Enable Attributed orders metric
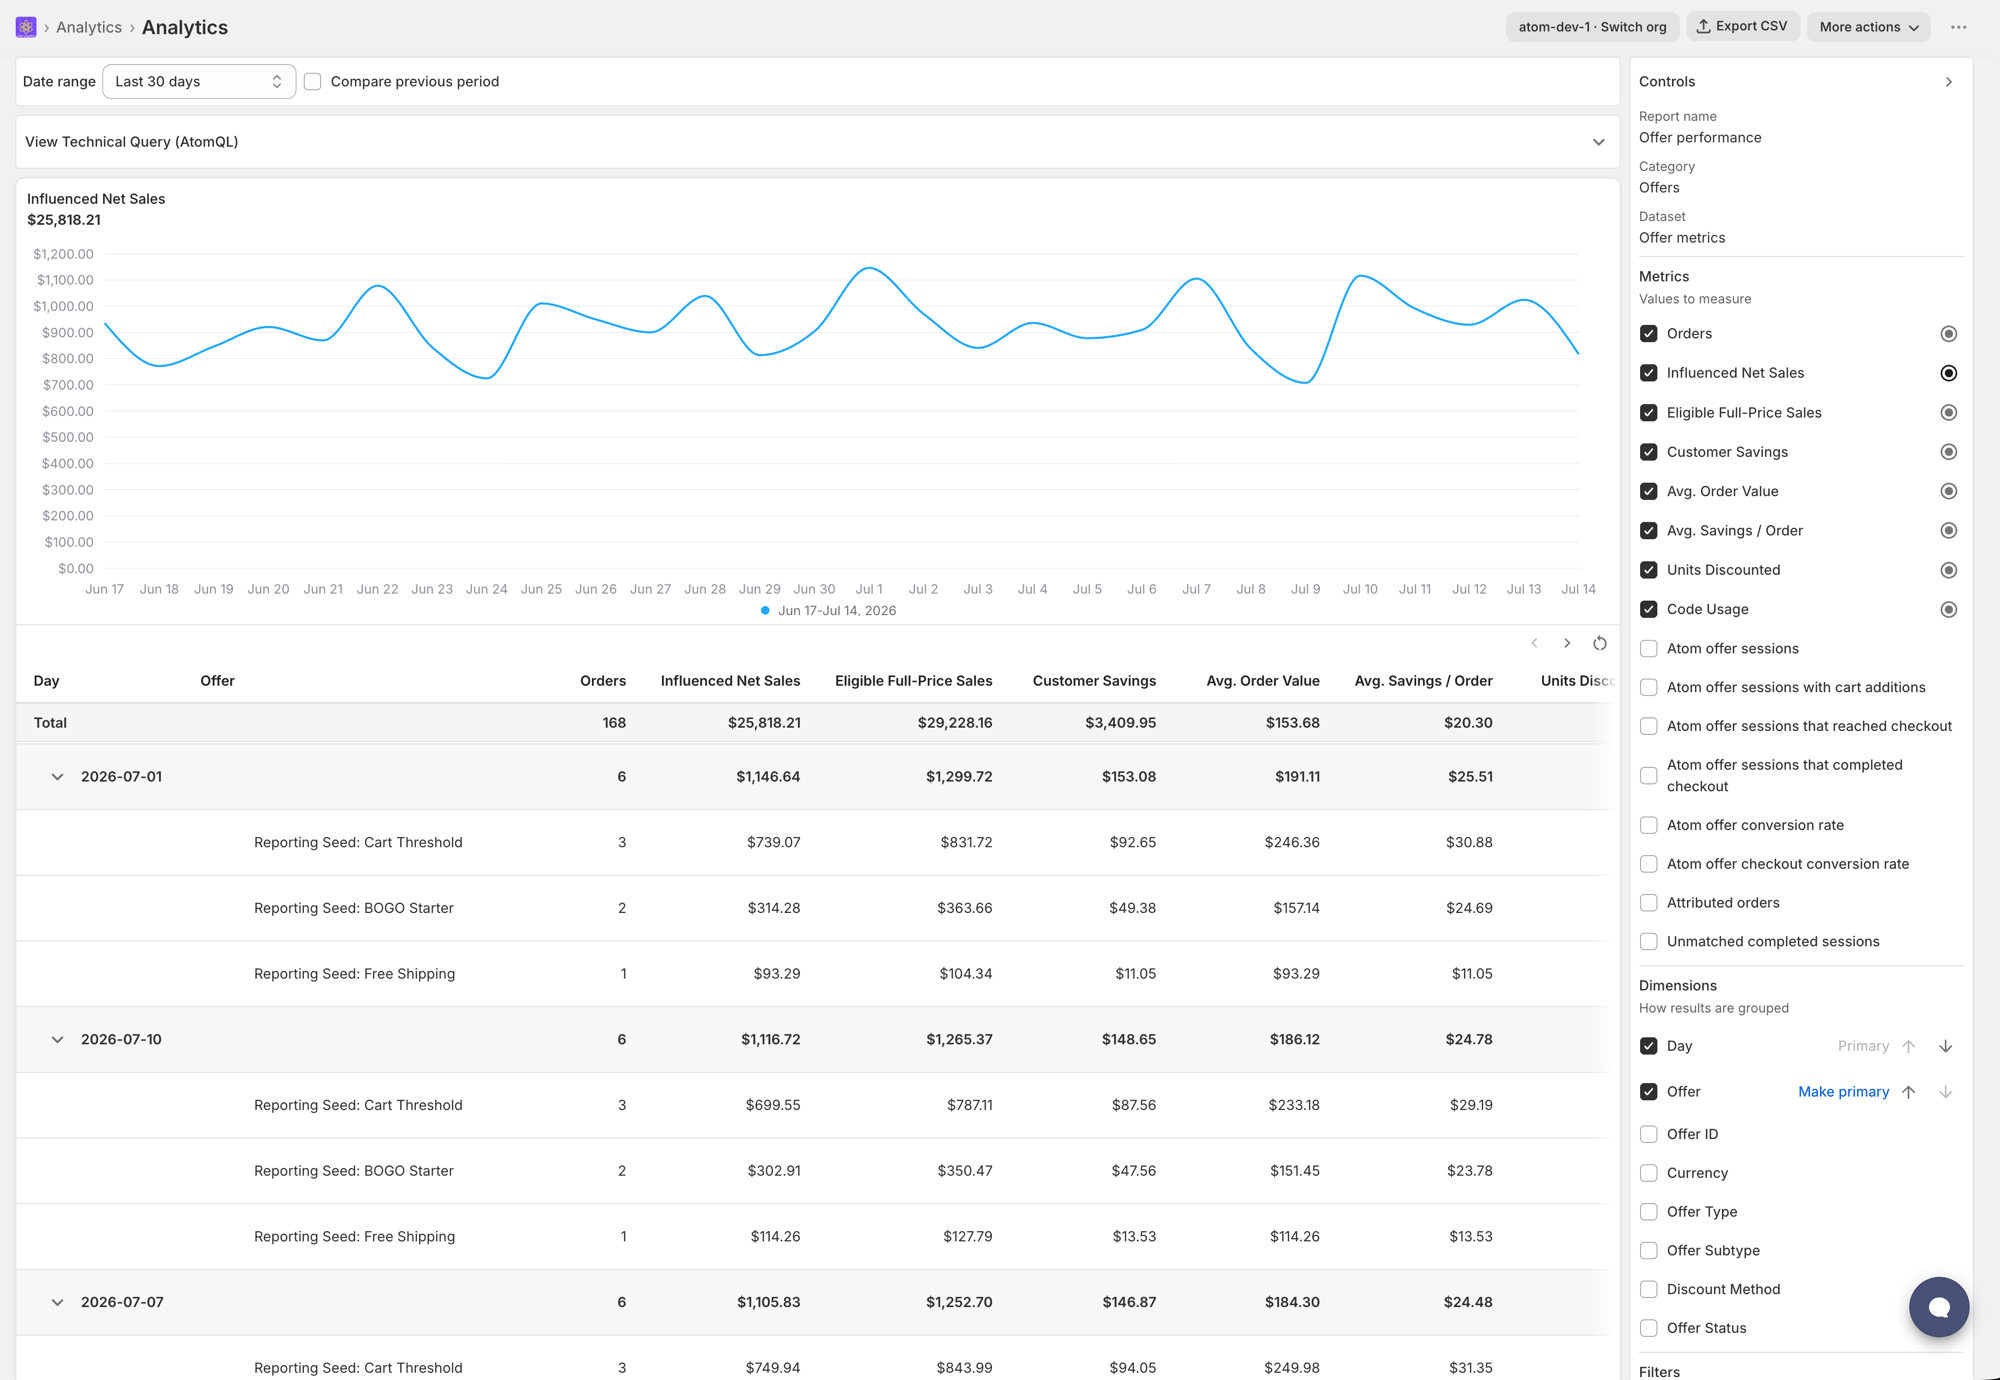 coord(1649,903)
